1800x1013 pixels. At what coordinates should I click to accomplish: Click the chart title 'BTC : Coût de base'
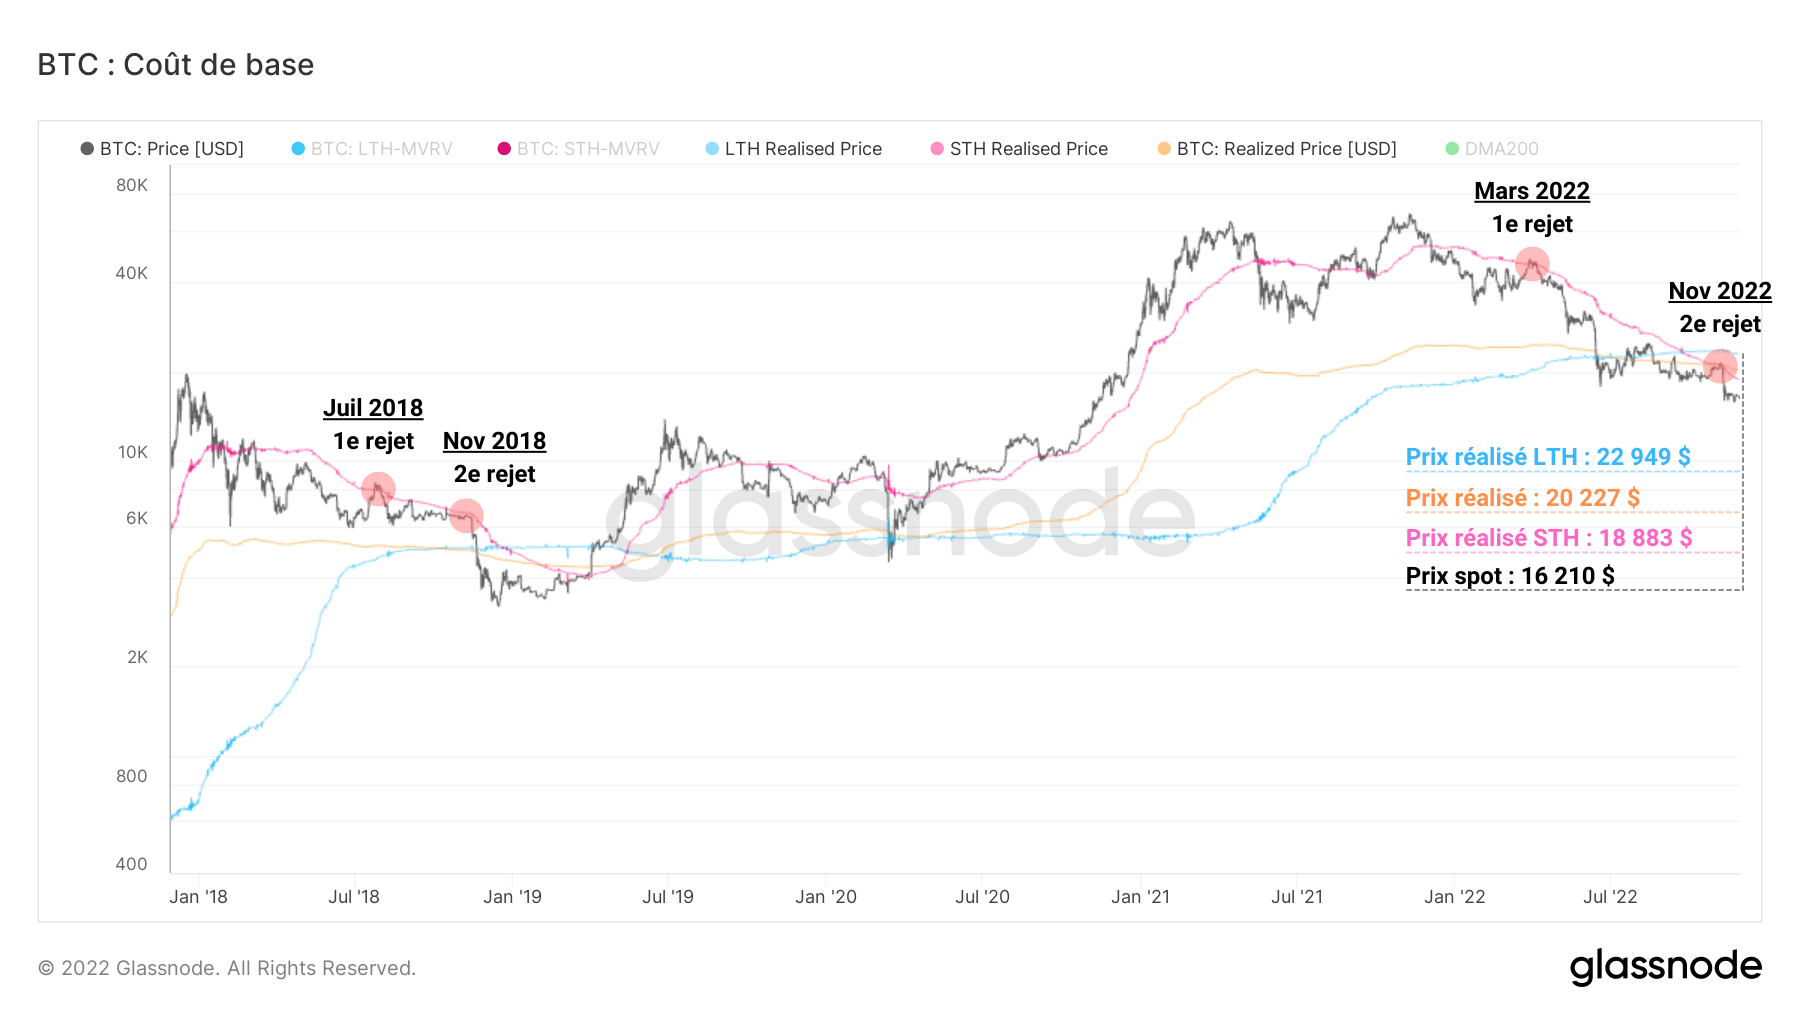pyautogui.click(x=176, y=65)
